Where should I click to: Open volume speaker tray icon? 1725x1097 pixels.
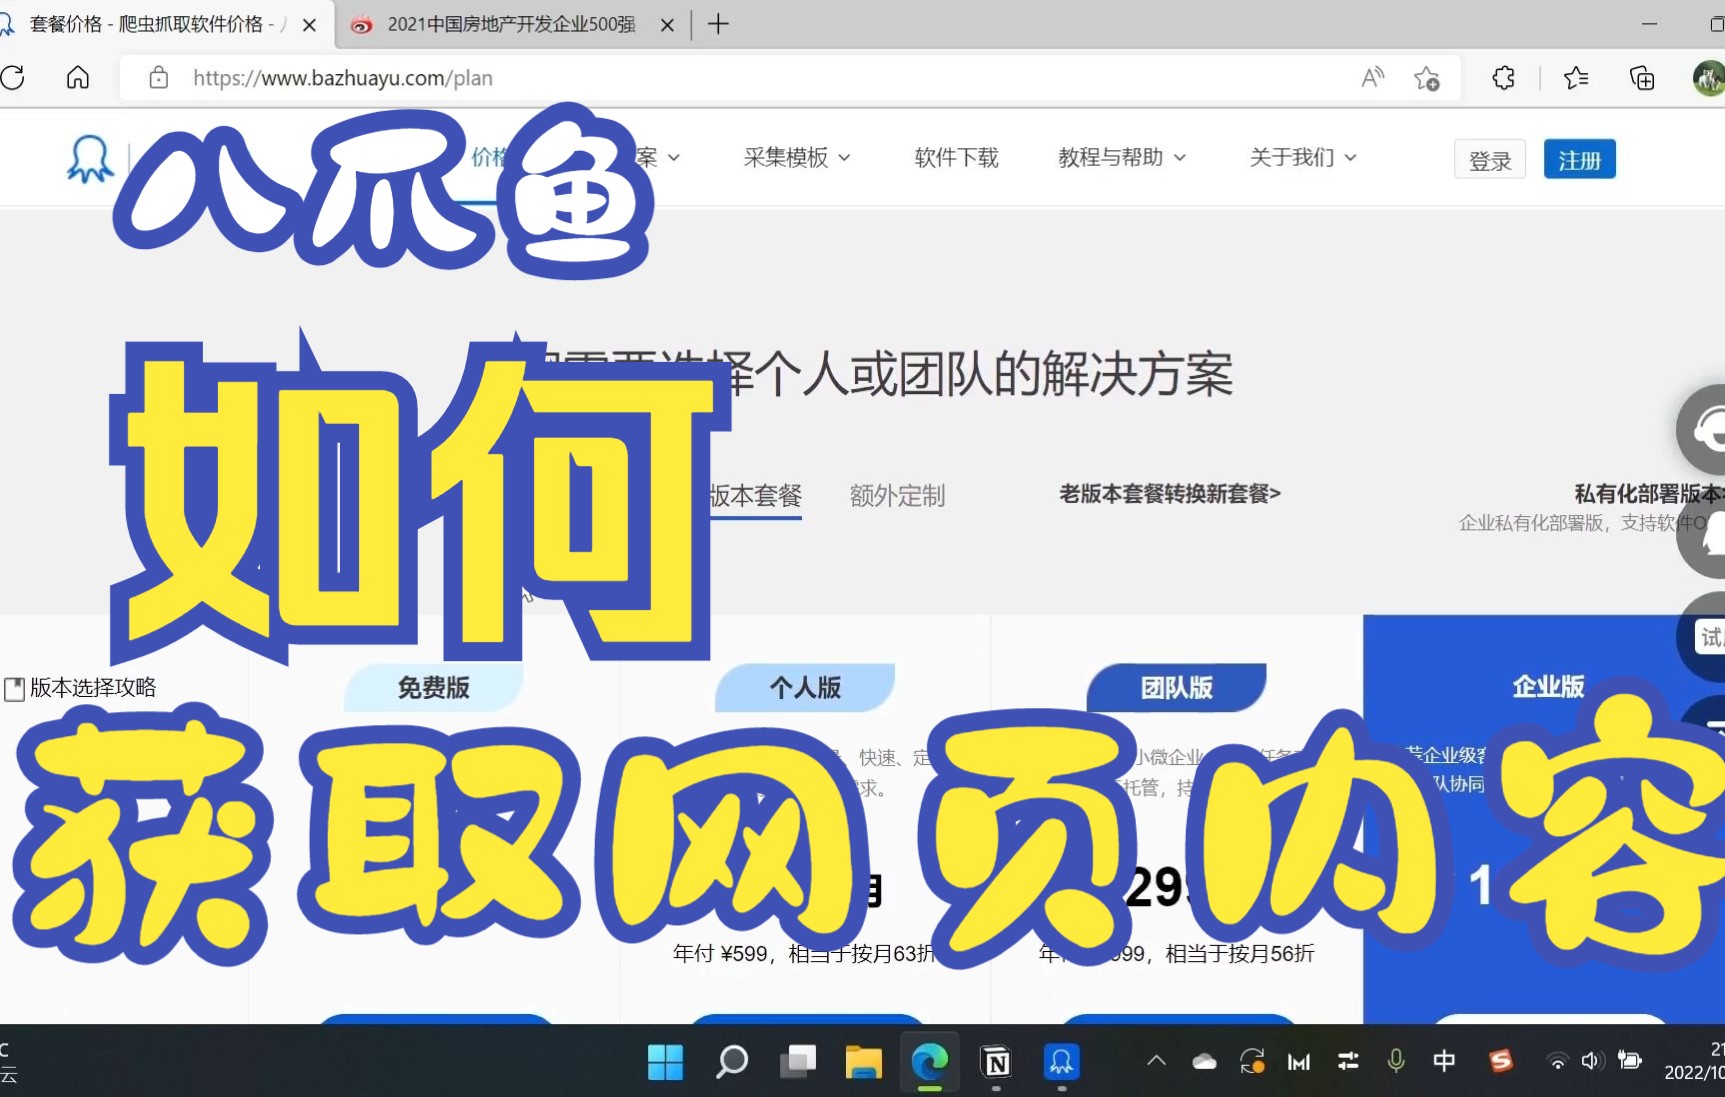coord(1592,1061)
